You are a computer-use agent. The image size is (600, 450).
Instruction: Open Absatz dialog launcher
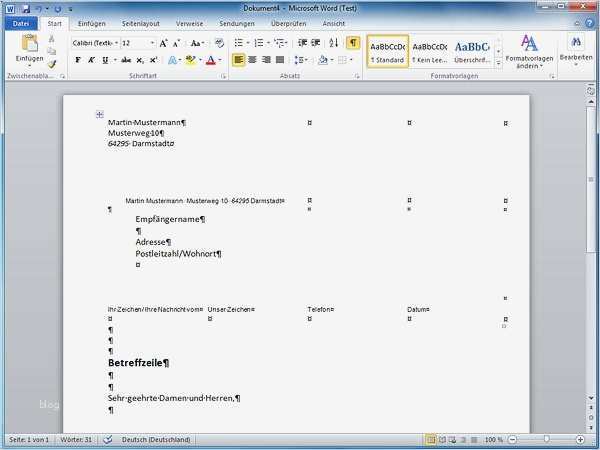point(357,76)
